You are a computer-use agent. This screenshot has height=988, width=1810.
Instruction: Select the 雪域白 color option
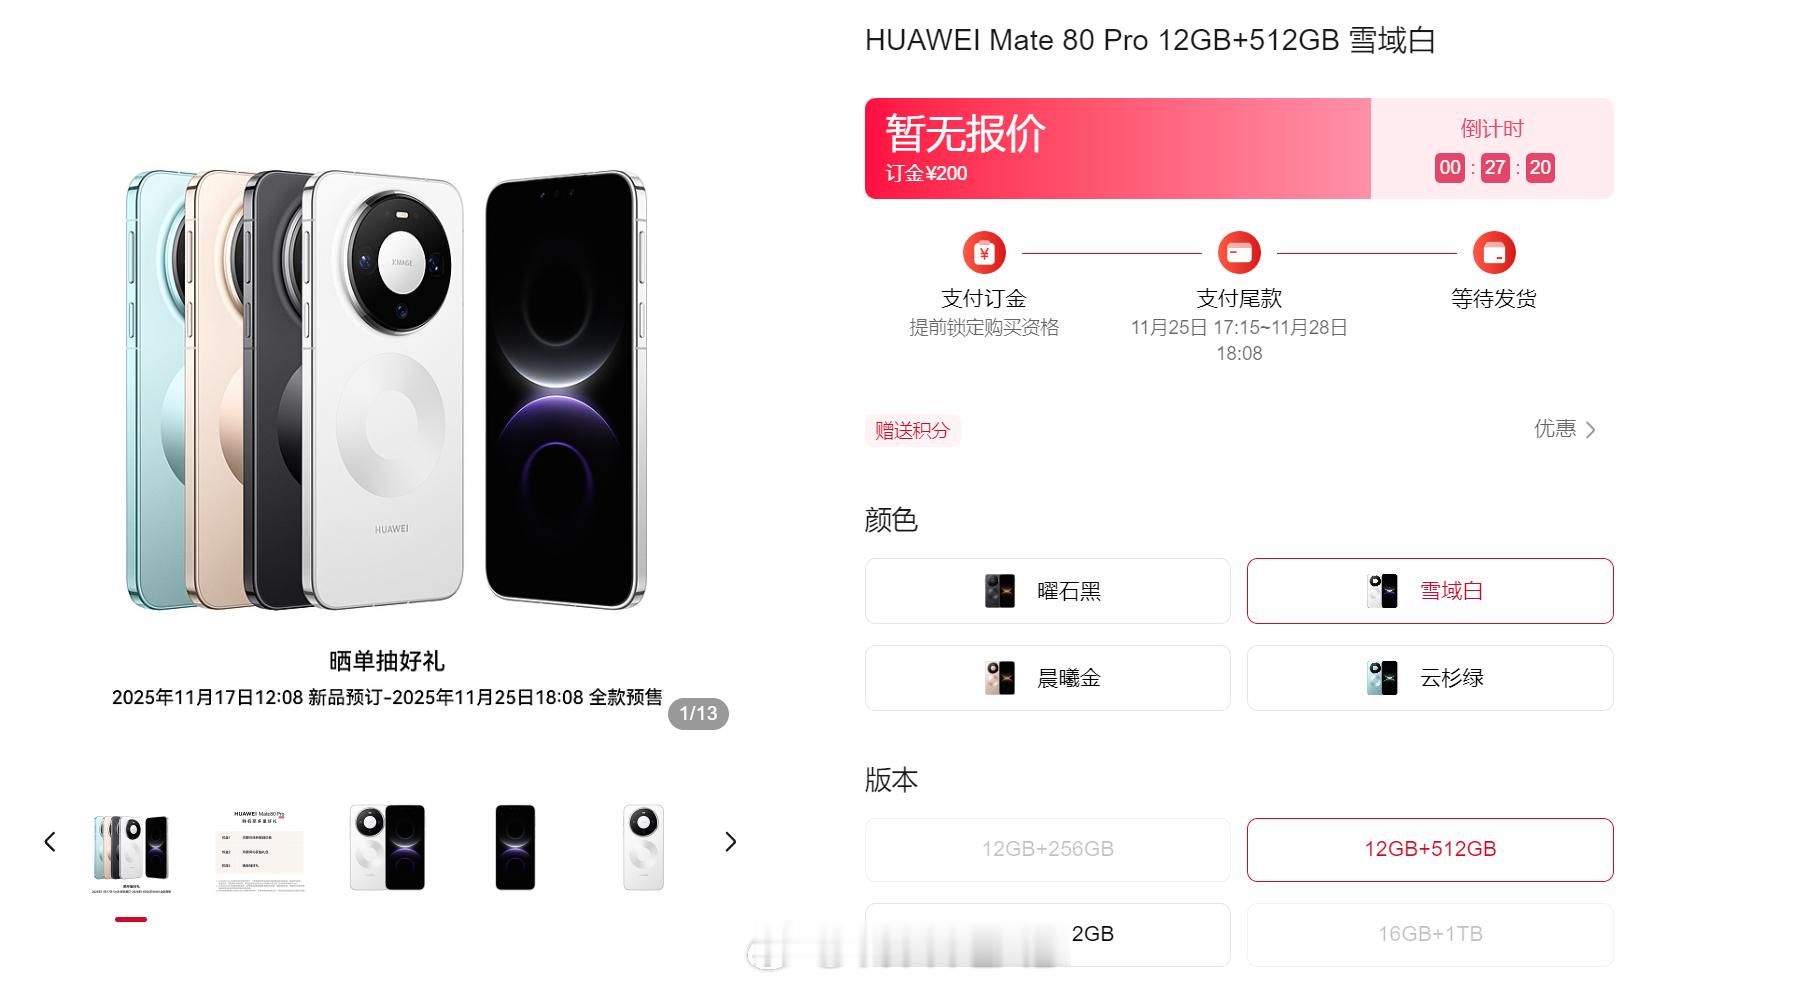[1430, 591]
